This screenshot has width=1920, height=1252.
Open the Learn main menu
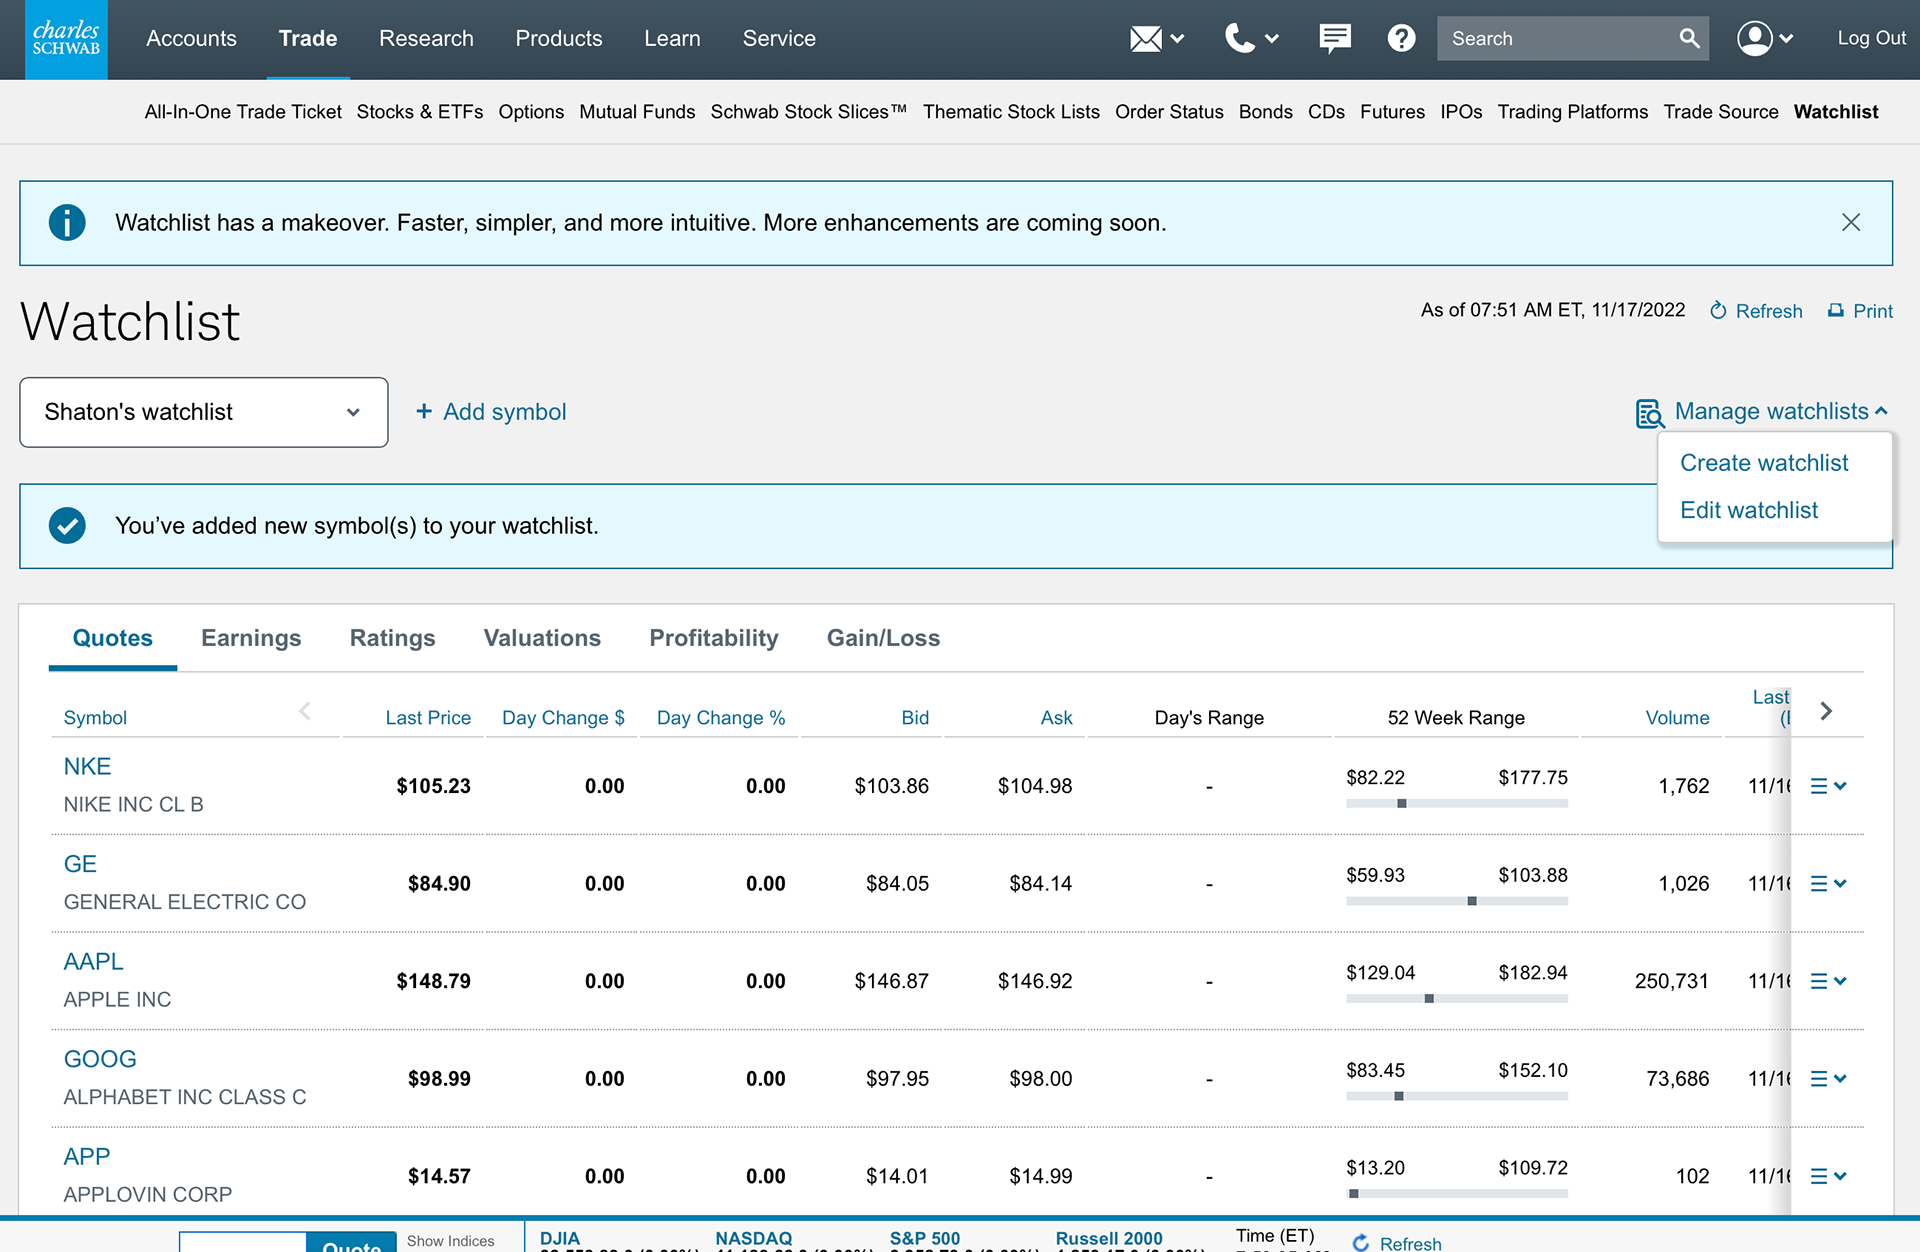coord(672,39)
